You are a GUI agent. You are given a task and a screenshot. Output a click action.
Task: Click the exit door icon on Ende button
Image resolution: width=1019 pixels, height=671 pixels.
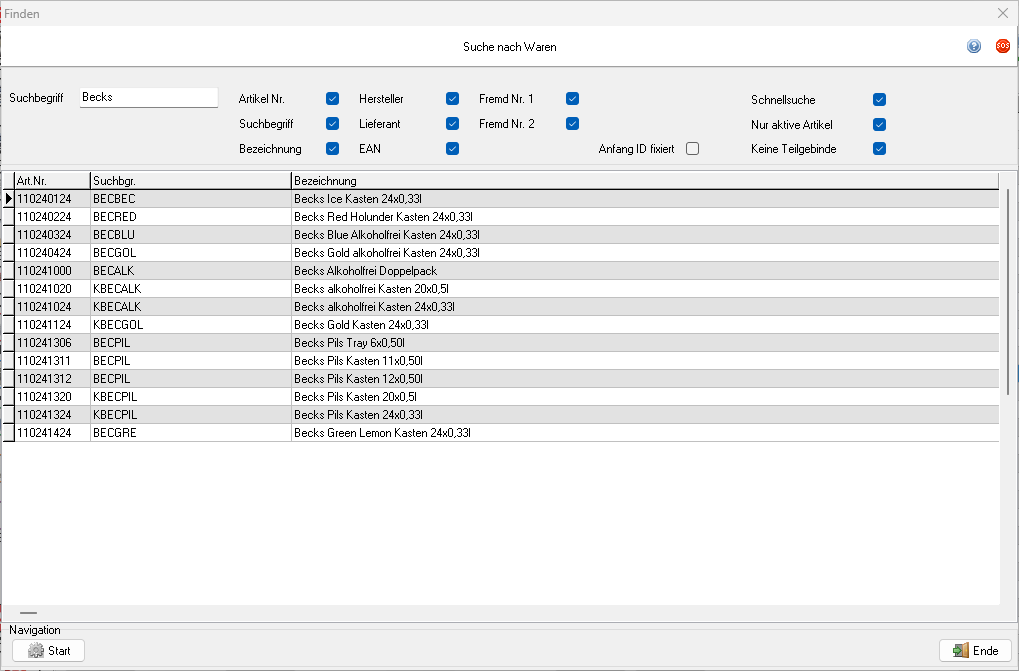tap(961, 651)
